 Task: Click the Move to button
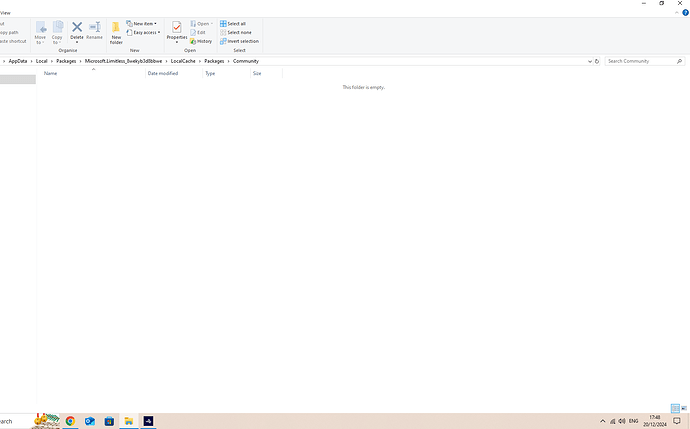(x=40, y=33)
